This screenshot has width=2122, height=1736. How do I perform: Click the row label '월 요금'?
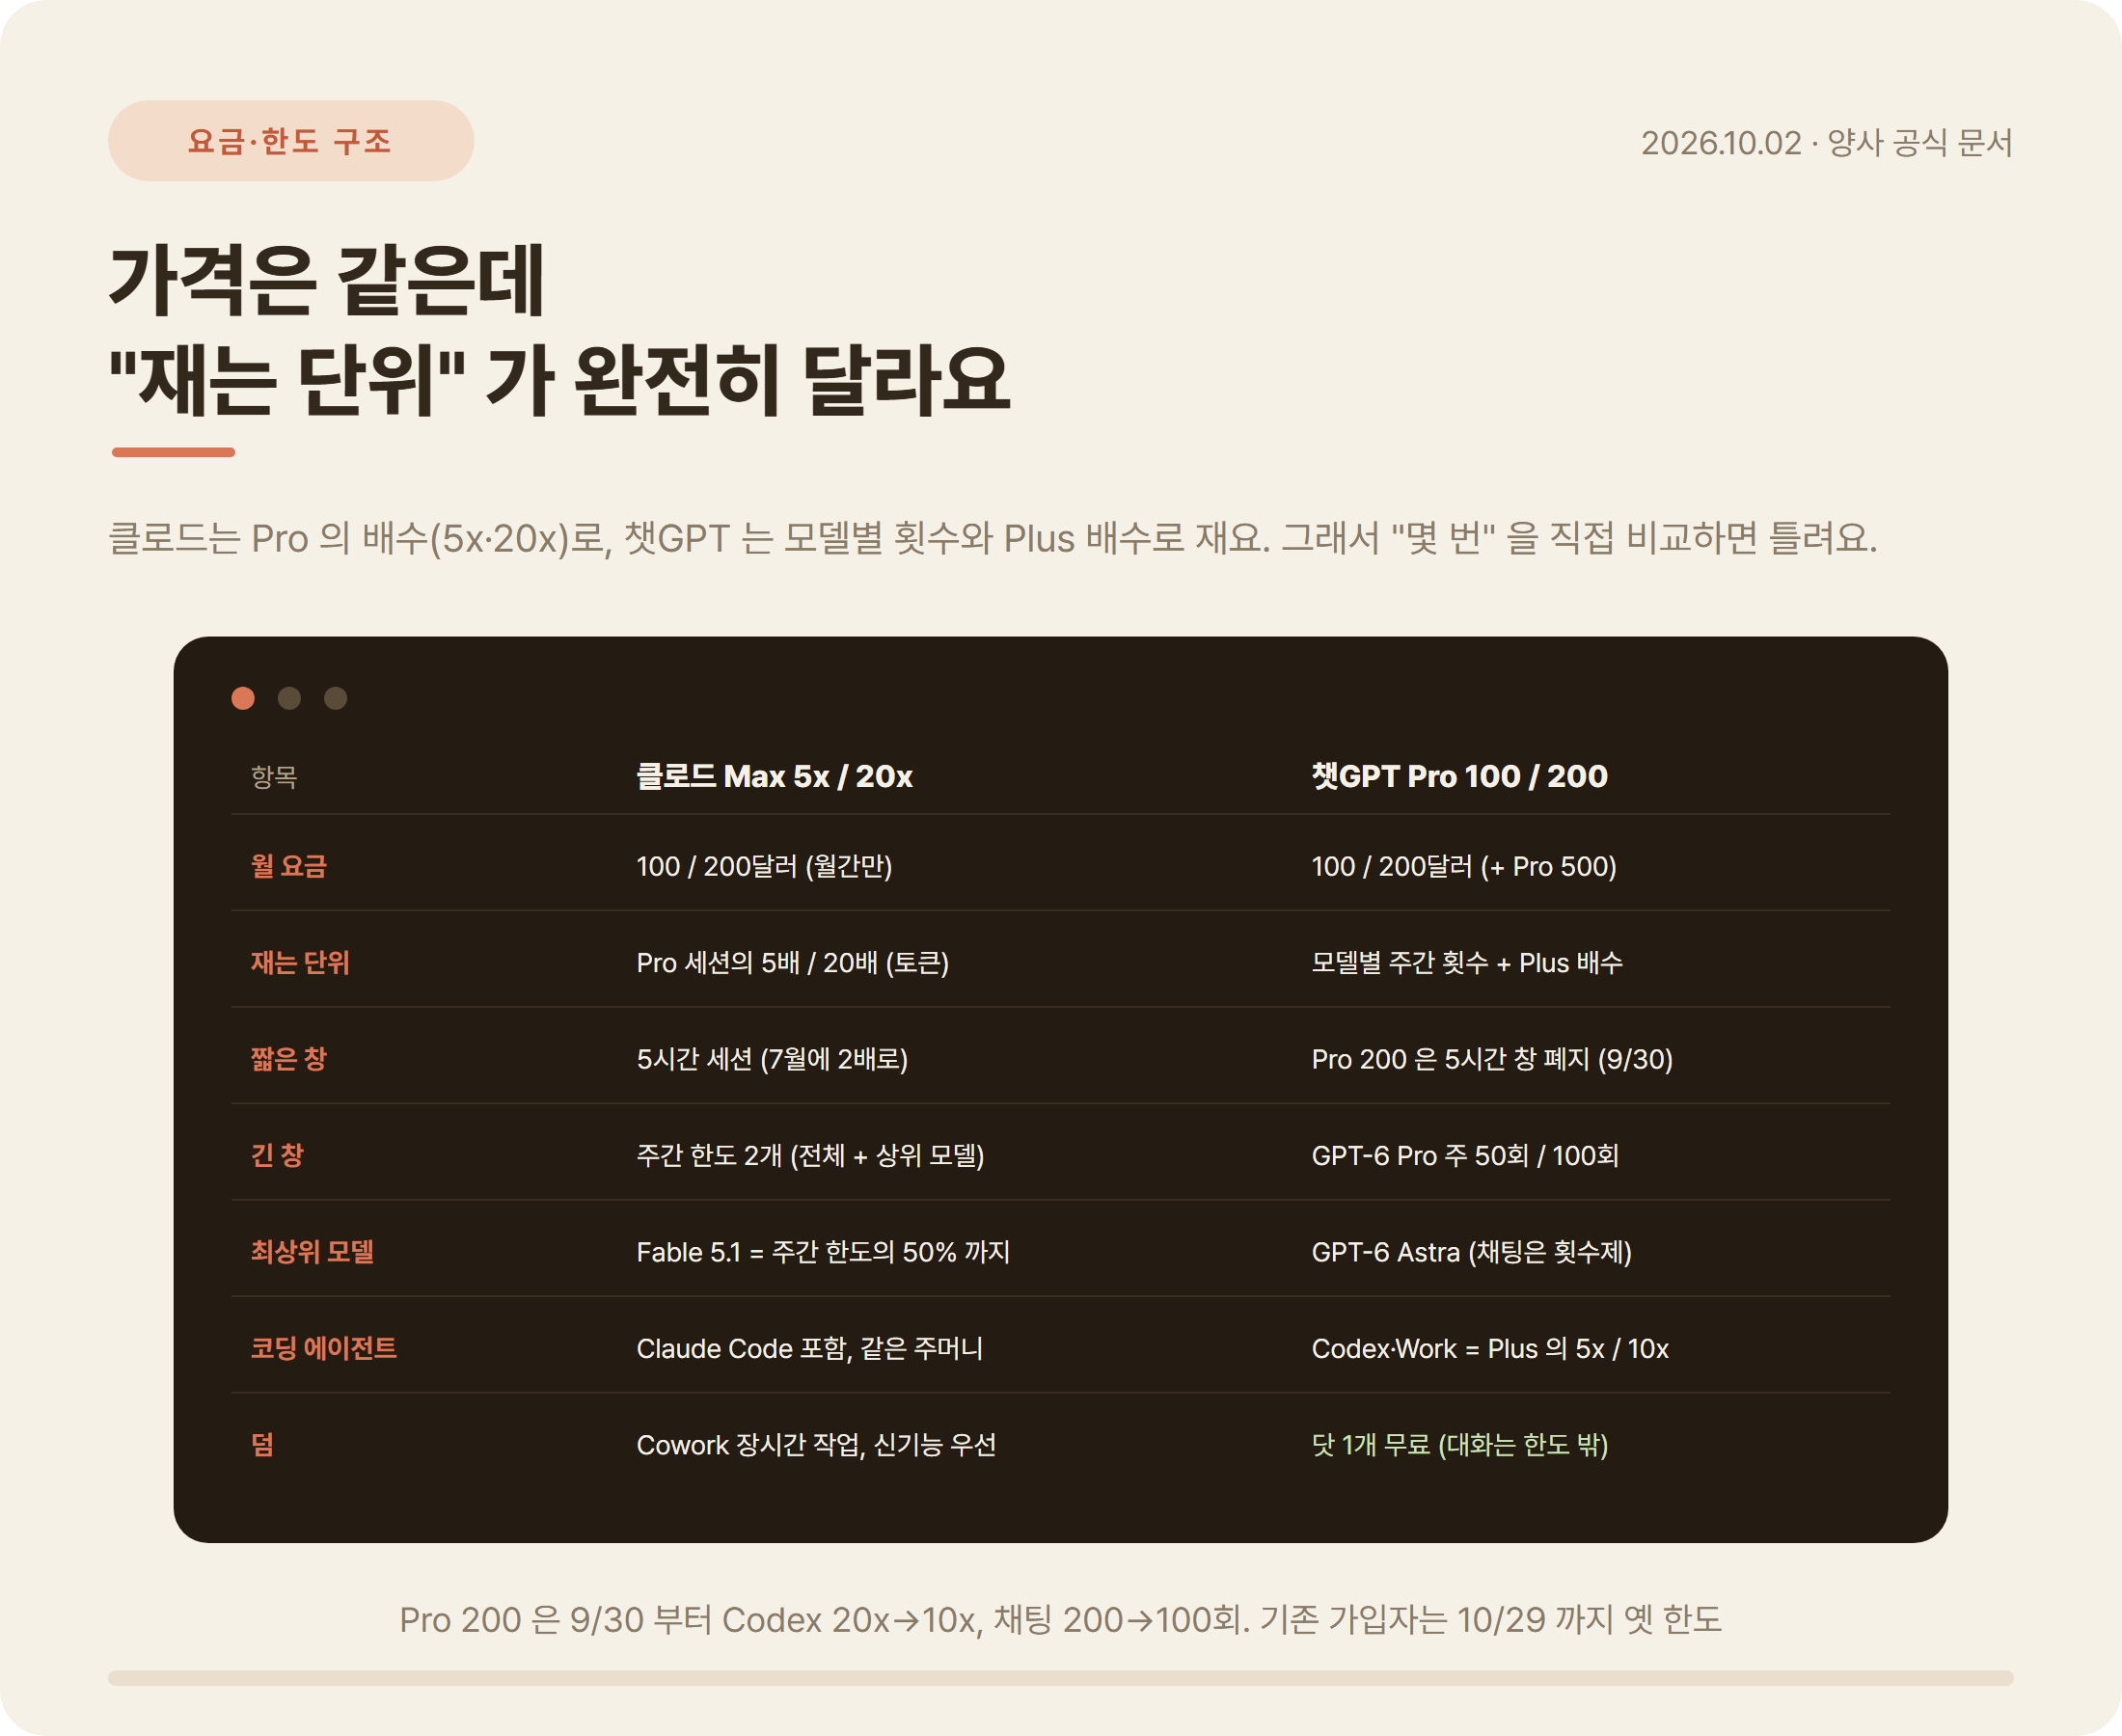click(x=289, y=866)
